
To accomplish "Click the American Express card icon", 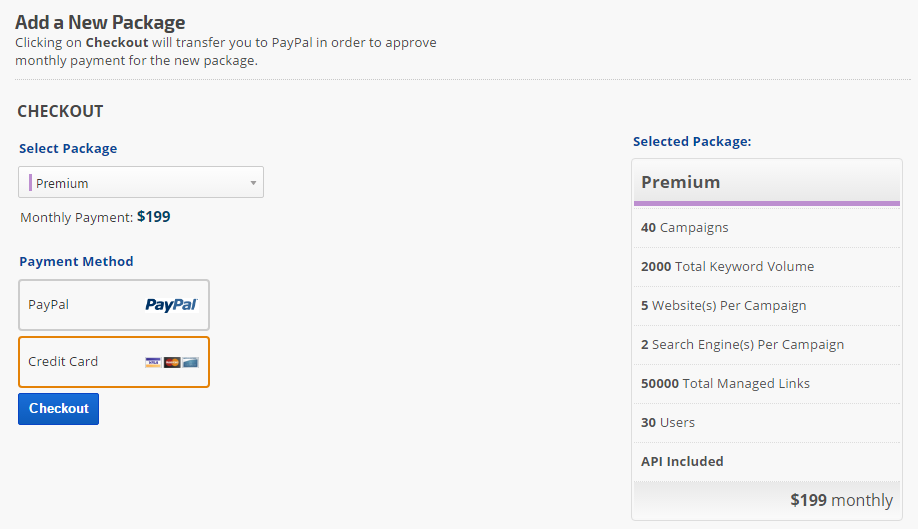I will coord(190,362).
